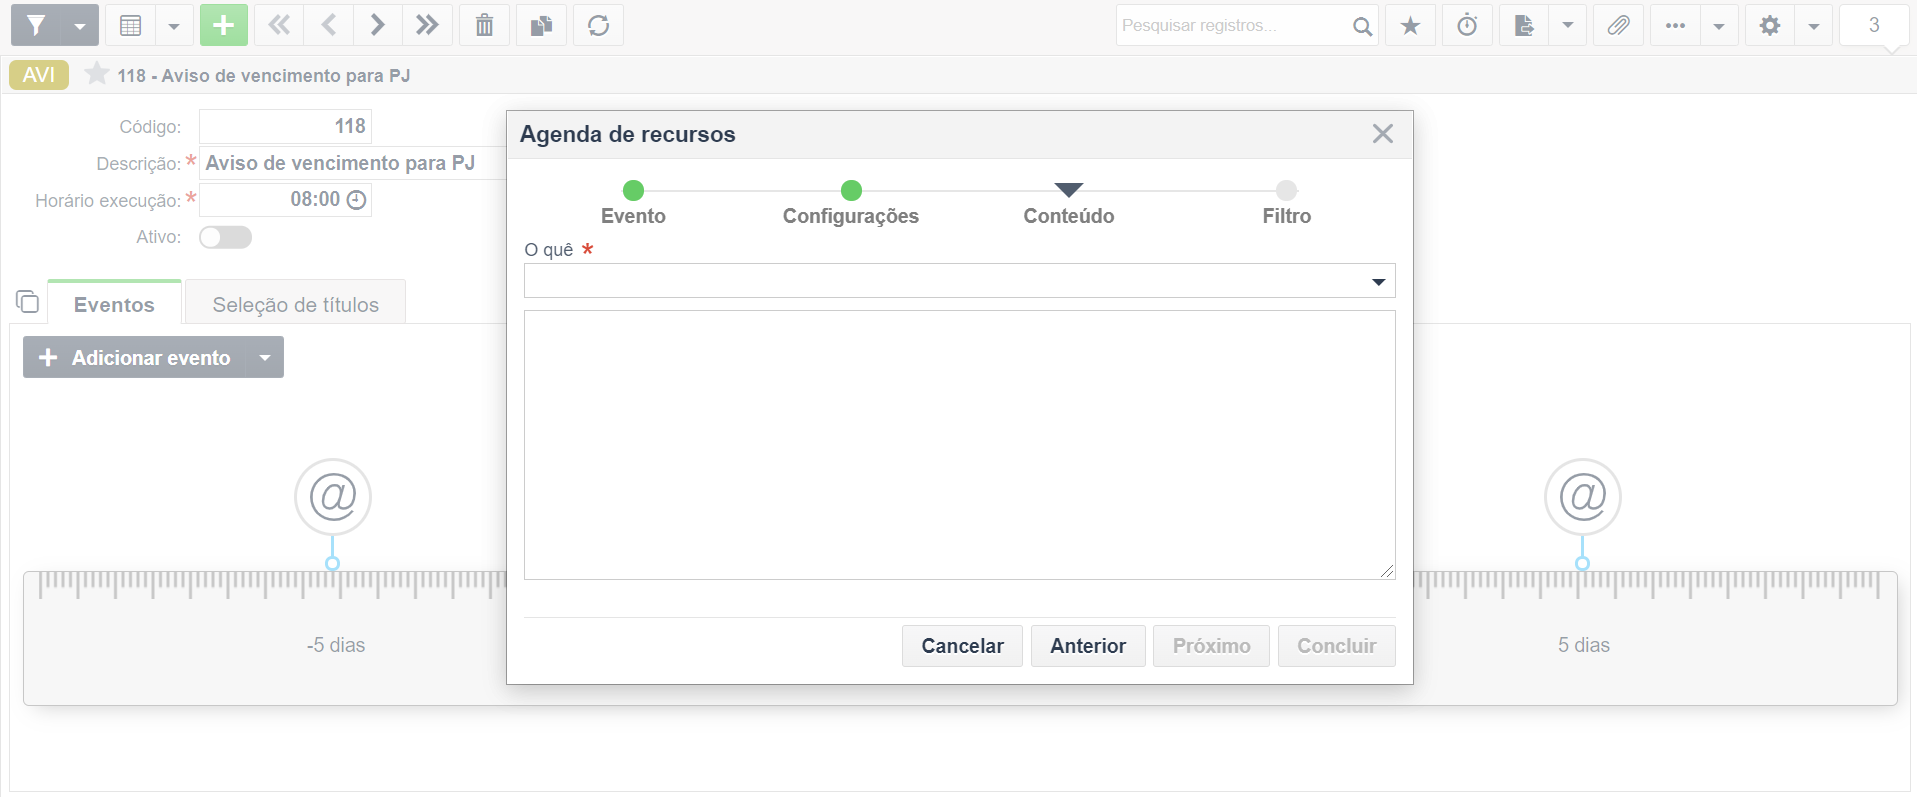Switch to Seleção de títulos tab
Screen dimensions: 1917x797
click(295, 304)
